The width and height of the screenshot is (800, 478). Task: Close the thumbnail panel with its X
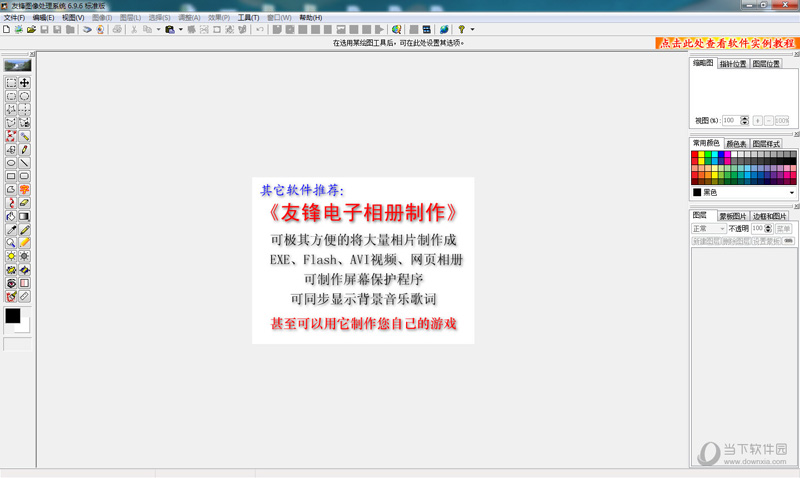796,54
